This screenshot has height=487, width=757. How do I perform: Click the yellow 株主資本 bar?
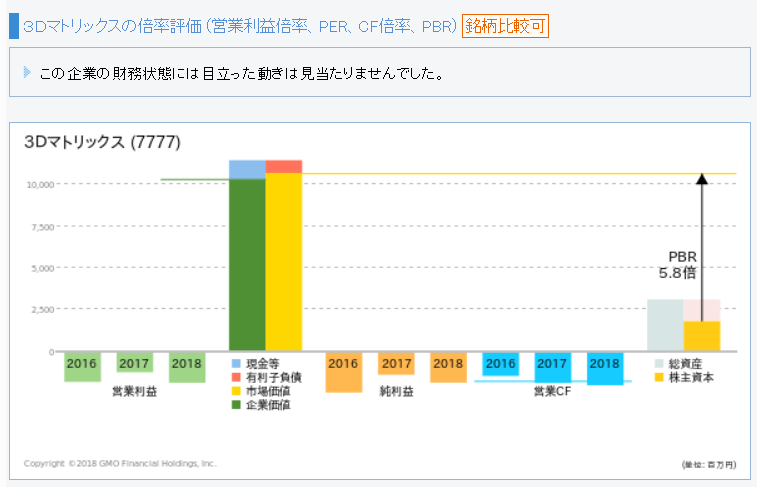[x=702, y=336]
